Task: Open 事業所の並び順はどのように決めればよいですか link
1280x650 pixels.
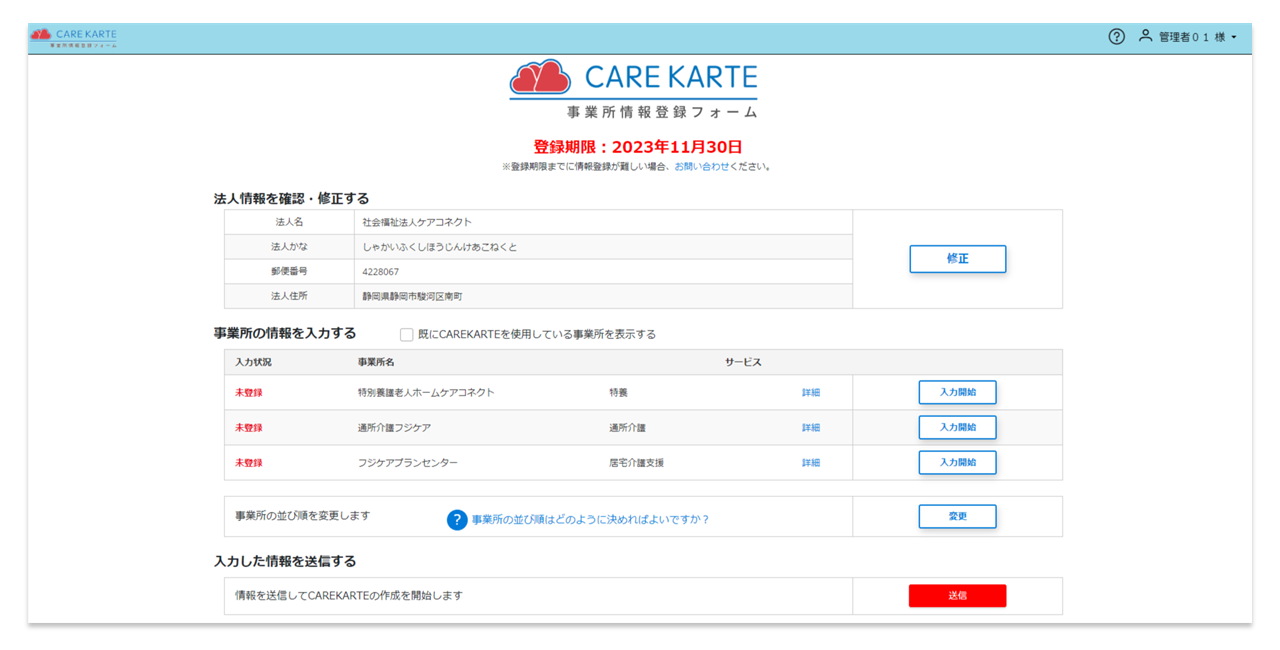Action: coord(590,520)
